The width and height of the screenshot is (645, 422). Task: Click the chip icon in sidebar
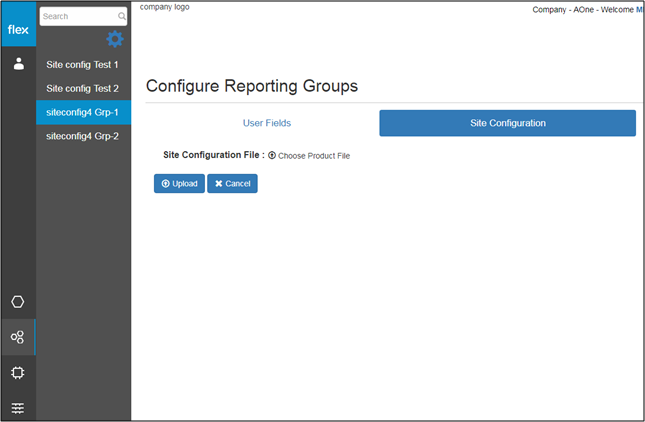pyautogui.click(x=18, y=372)
